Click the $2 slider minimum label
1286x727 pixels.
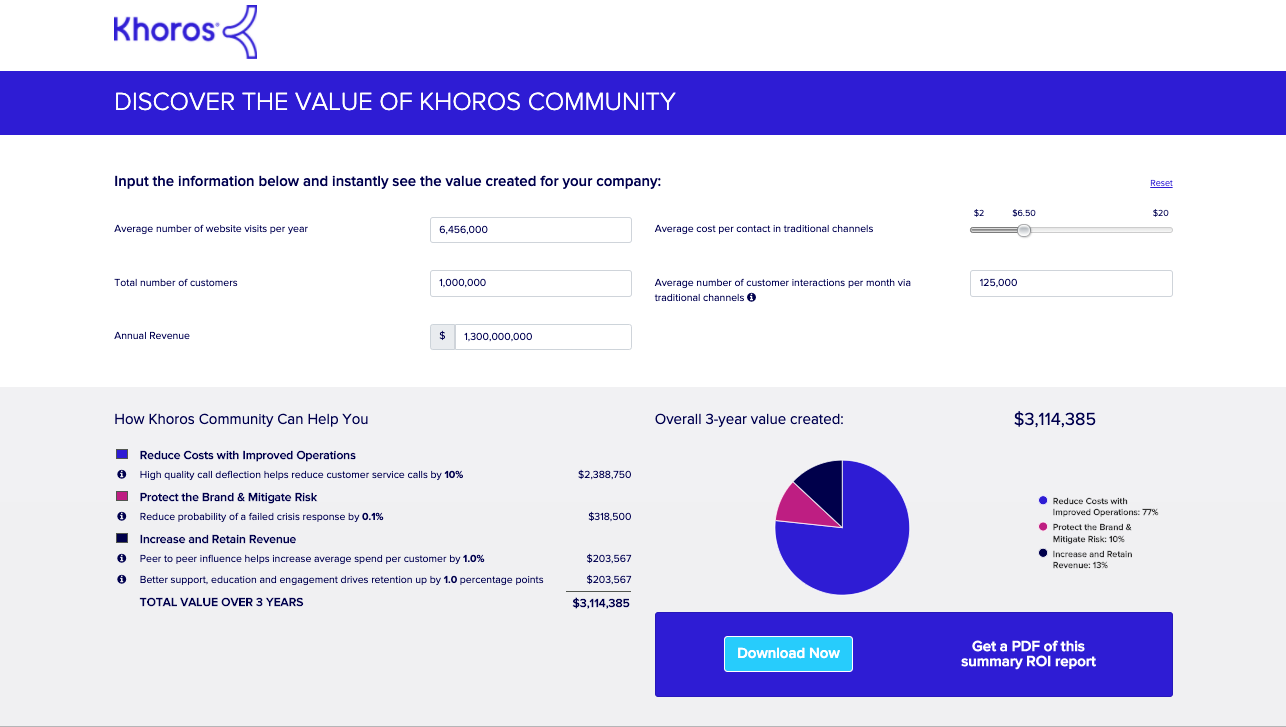point(979,213)
